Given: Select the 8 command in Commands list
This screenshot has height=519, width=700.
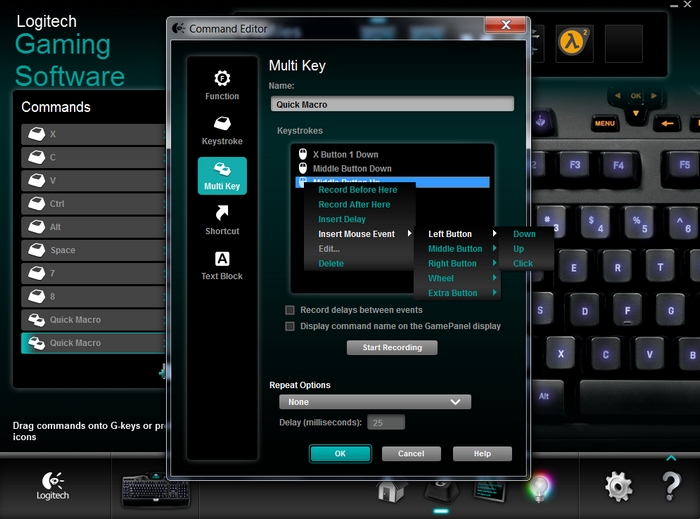Looking at the screenshot, I should [x=93, y=296].
